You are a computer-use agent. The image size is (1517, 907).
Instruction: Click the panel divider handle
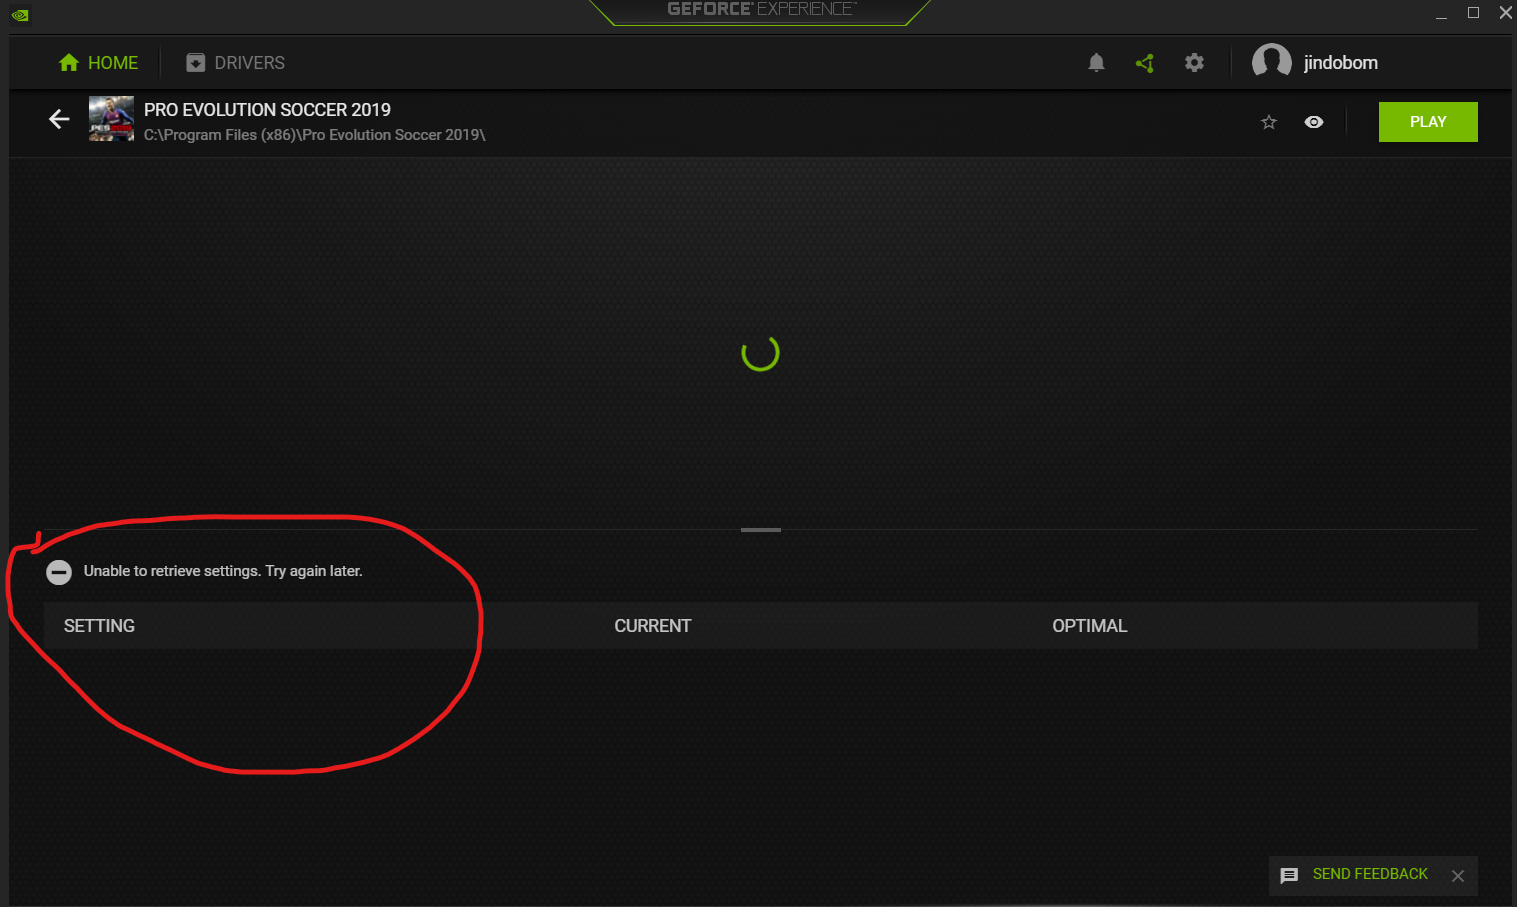(760, 530)
